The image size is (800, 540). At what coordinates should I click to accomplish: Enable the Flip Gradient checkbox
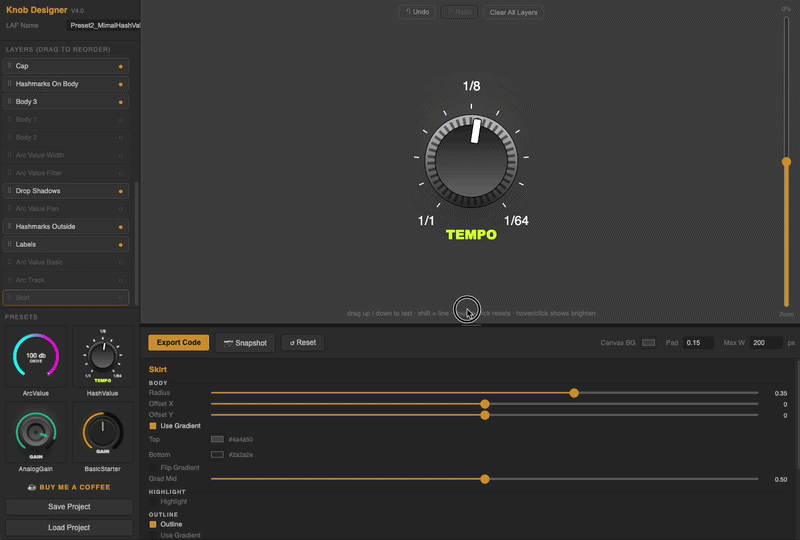[x=153, y=468]
